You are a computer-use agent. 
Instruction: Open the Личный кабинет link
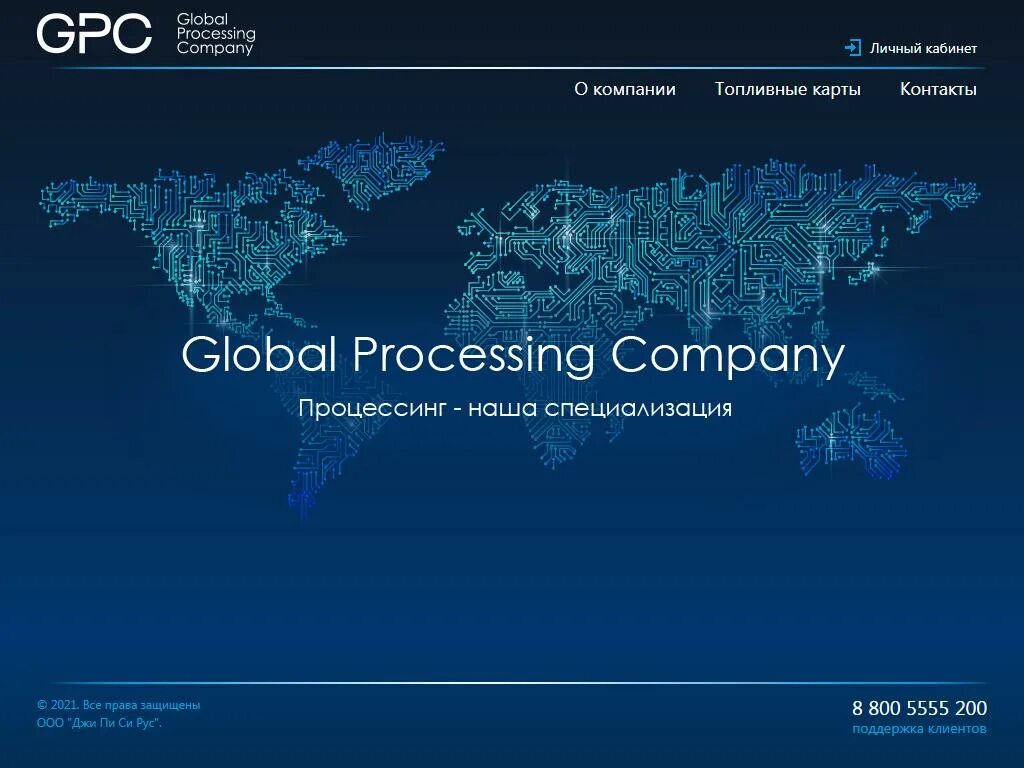pos(923,48)
